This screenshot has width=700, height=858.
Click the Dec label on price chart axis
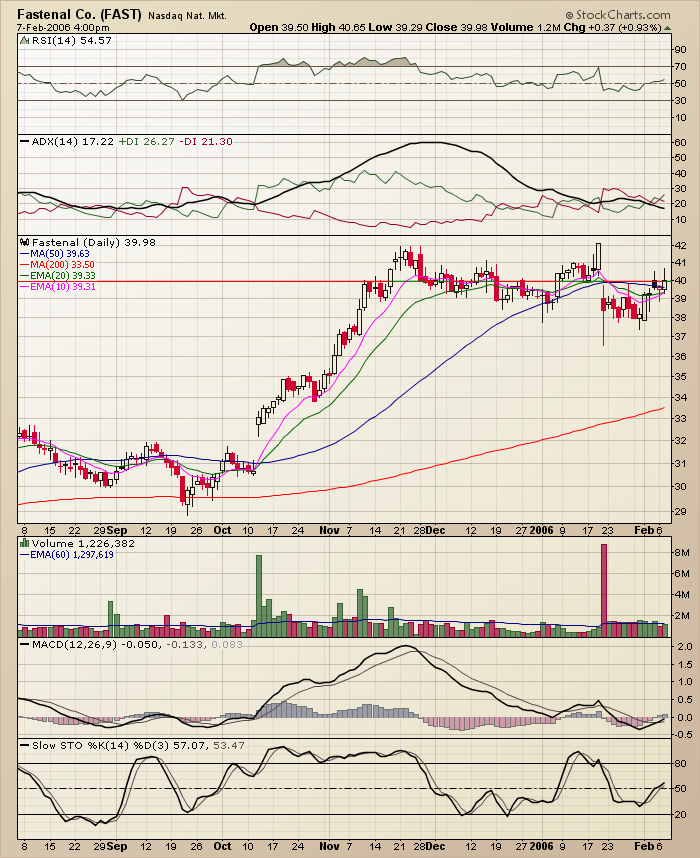coord(436,530)
